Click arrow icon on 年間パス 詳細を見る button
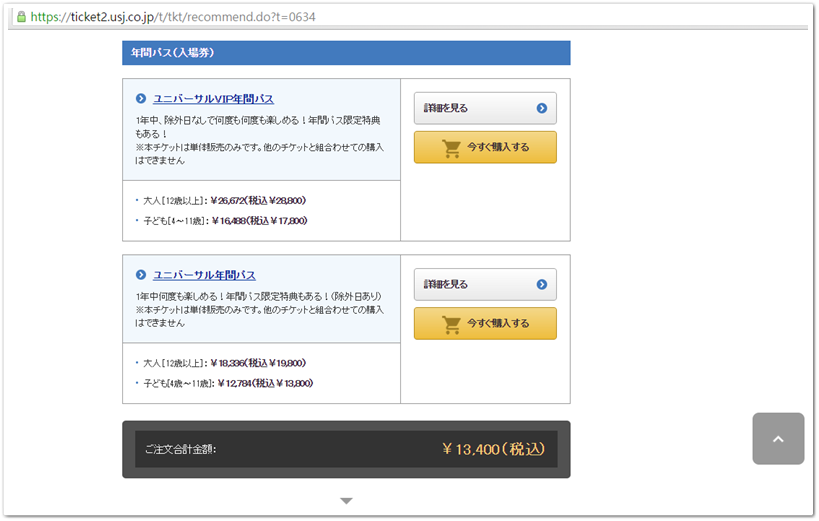Image resolution: width=819 pixels, height=521 pixels. pos(542,284)
